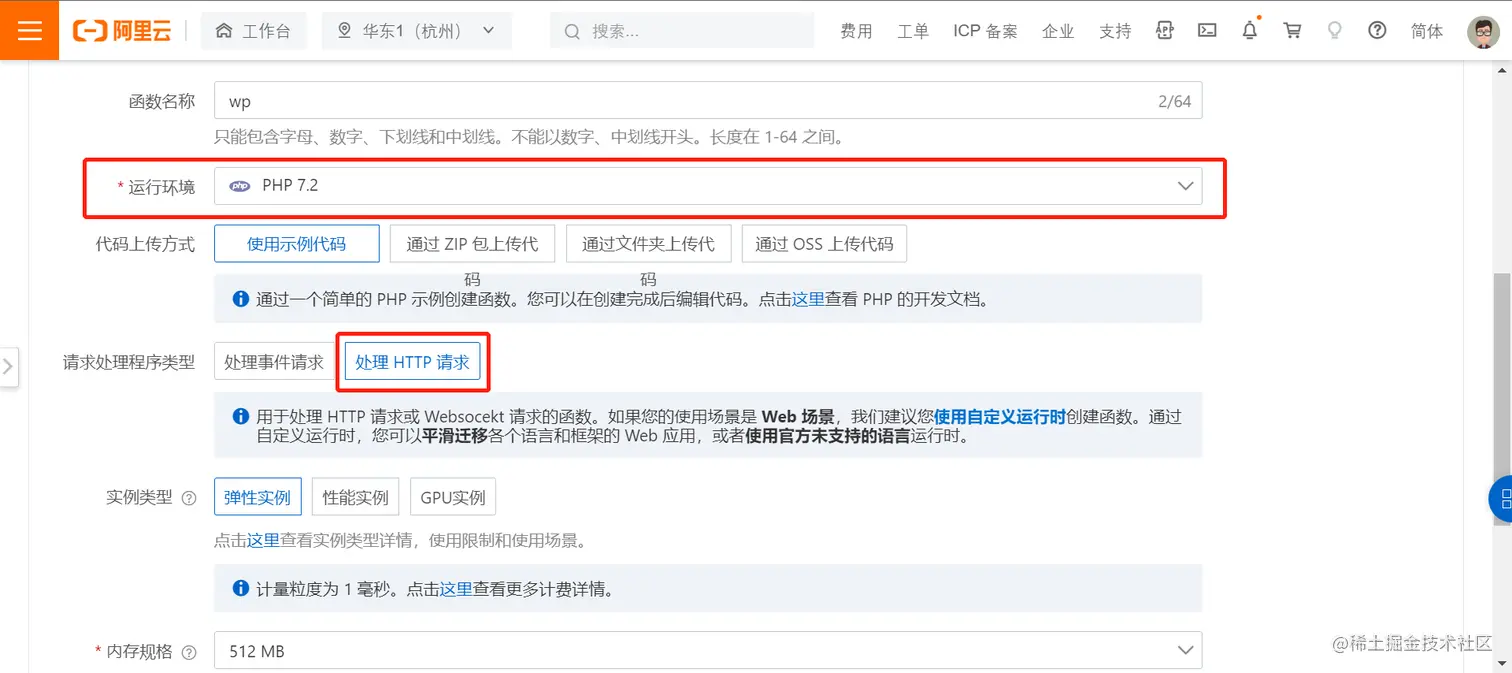Open the 企业 menu
Image resolution: width=1512 pixels, height=673 pixels.
pos(1058,31)
